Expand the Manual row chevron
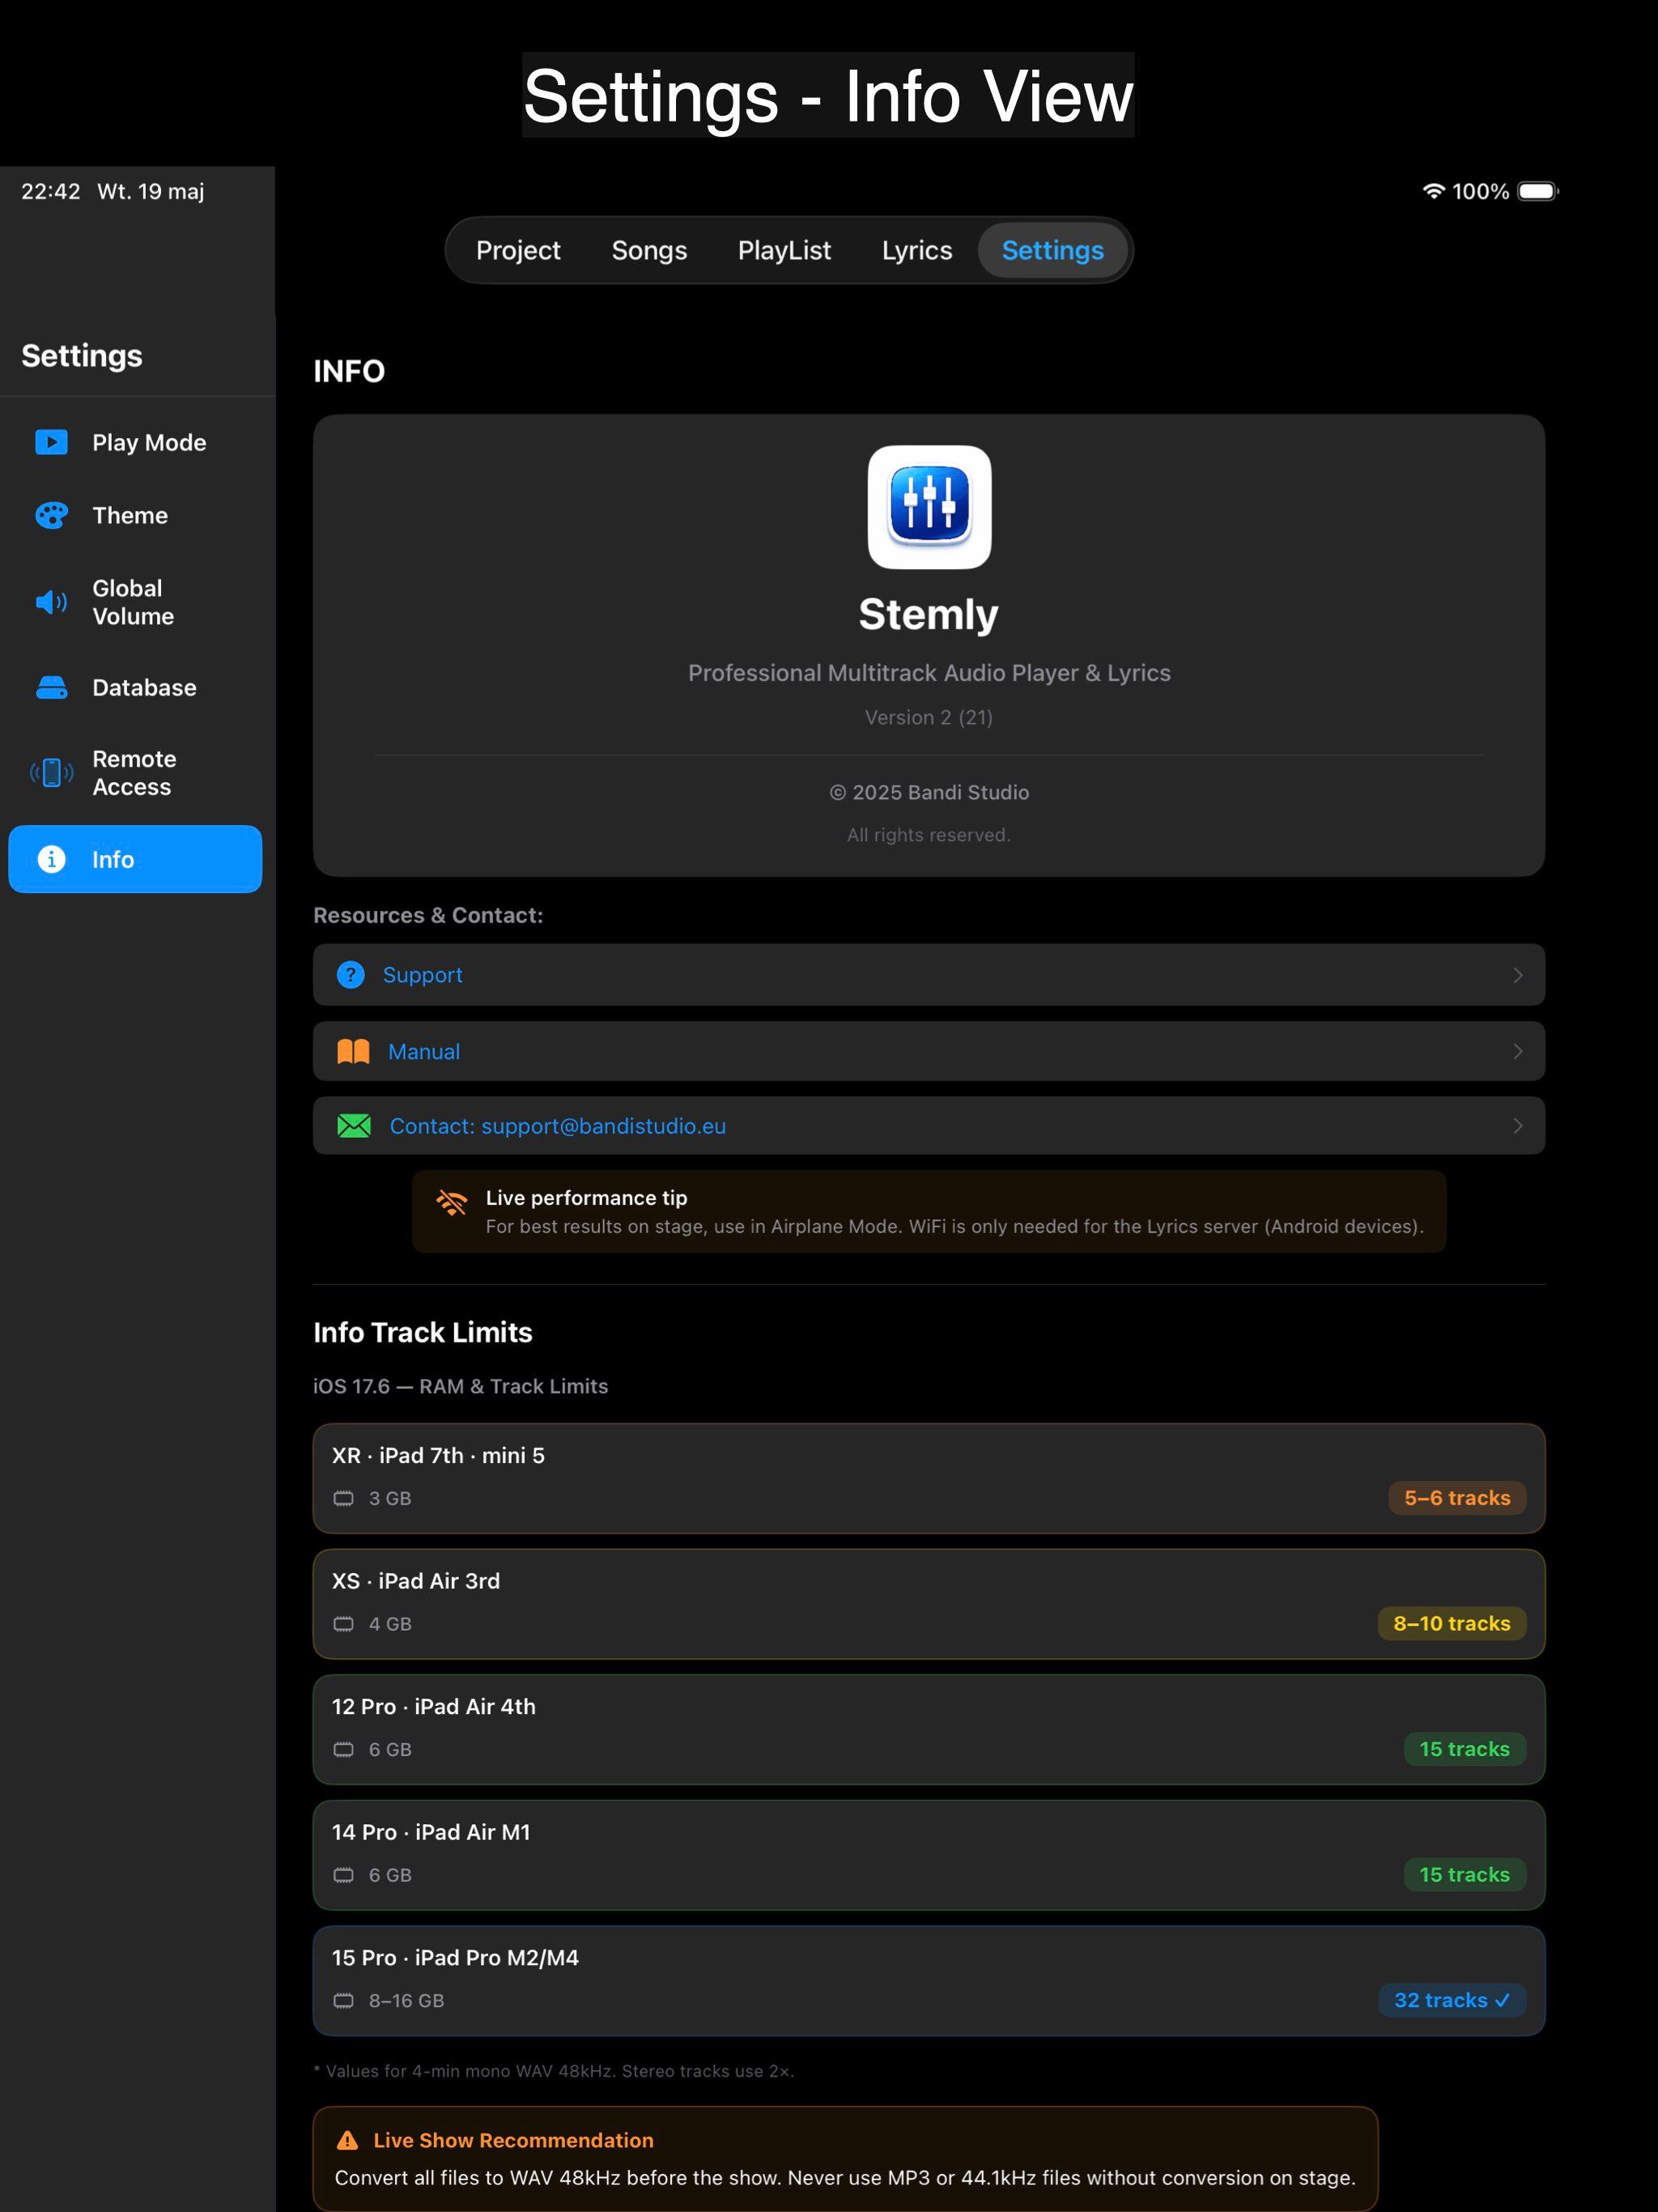Screen dimensions: 1658x2212 [x=1518, y=1051]
